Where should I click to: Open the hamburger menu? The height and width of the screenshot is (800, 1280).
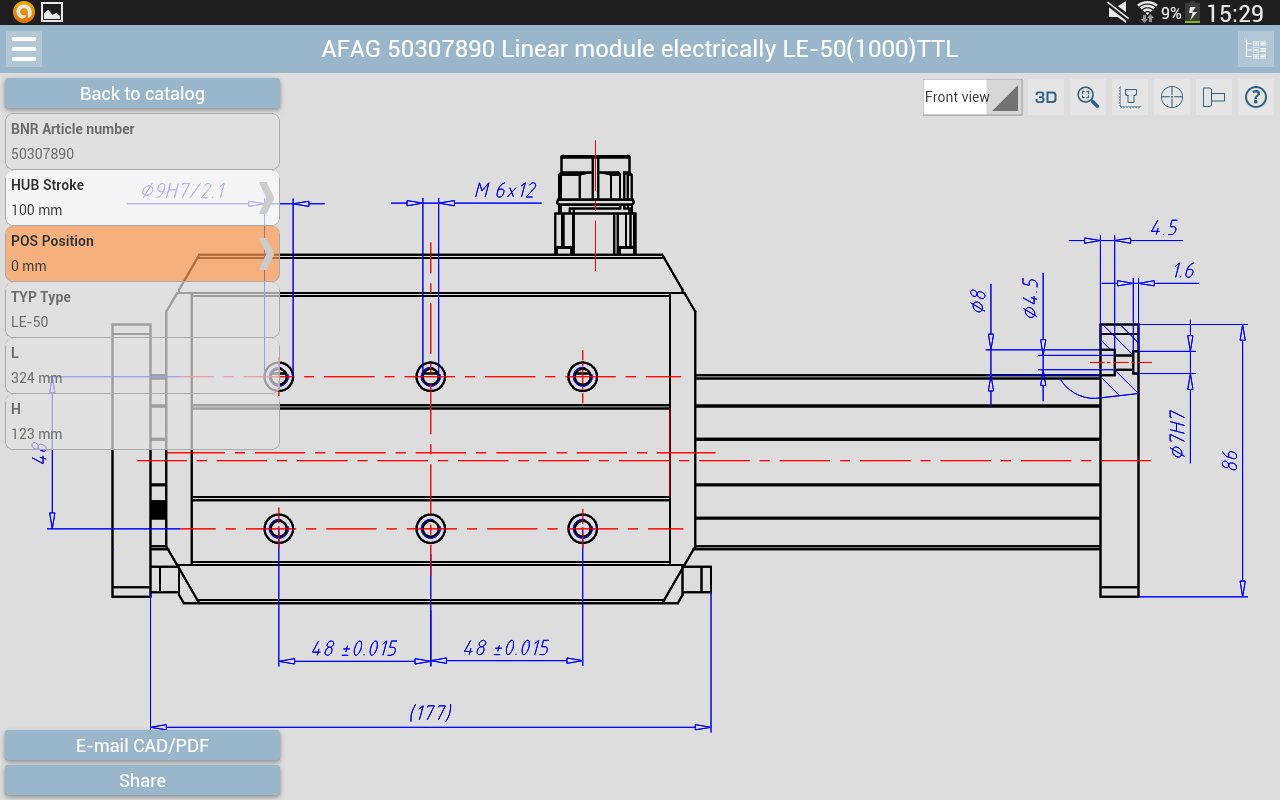(x=23, y=48)
